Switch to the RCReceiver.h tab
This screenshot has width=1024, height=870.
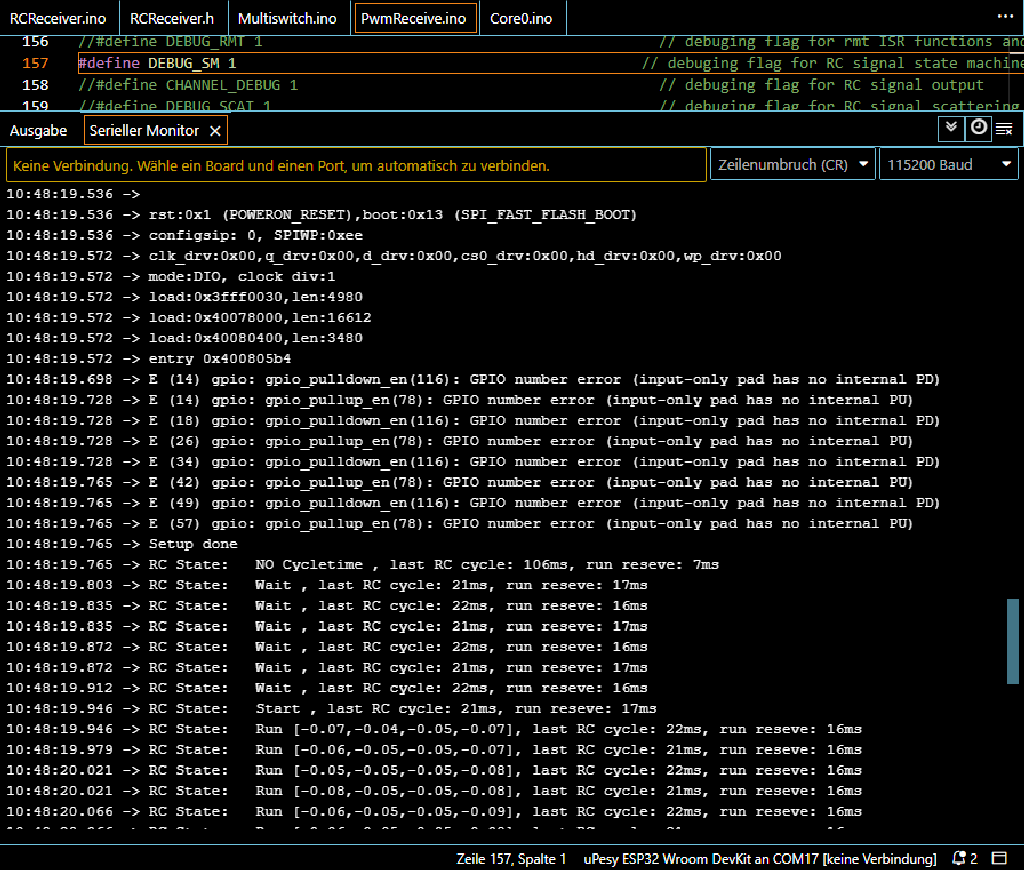click(172, 18)
